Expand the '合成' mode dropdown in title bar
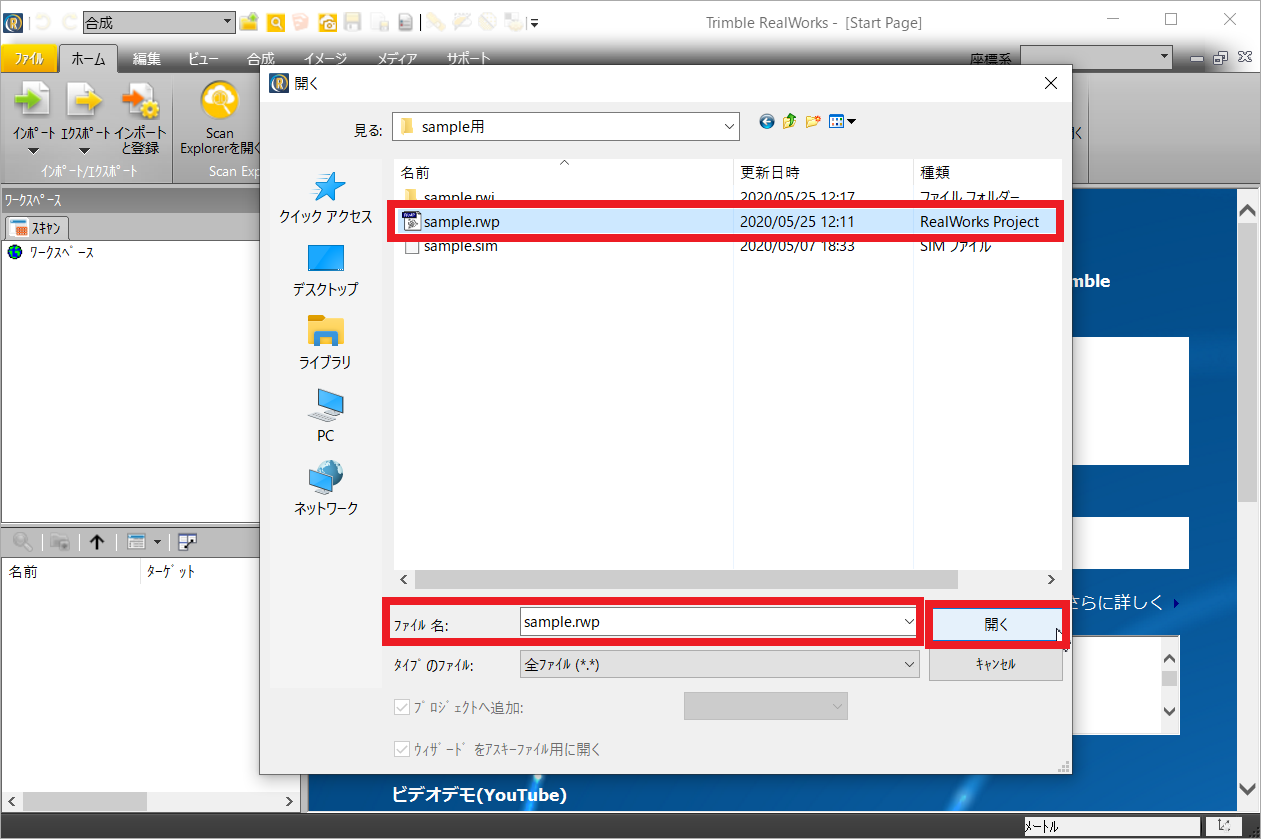Viewport: 1261px width, 839px height. click(227, 22)
